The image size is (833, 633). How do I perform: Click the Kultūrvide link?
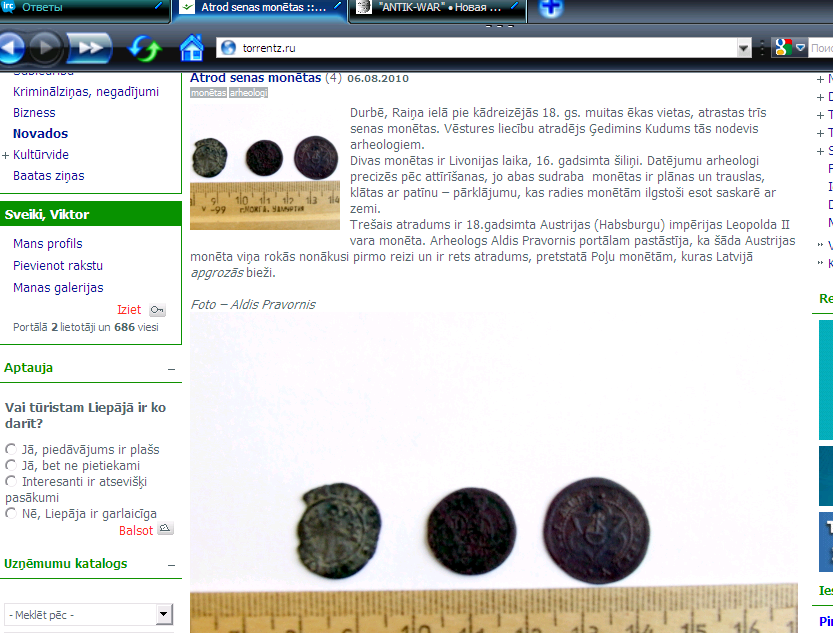tap(41, 155)
